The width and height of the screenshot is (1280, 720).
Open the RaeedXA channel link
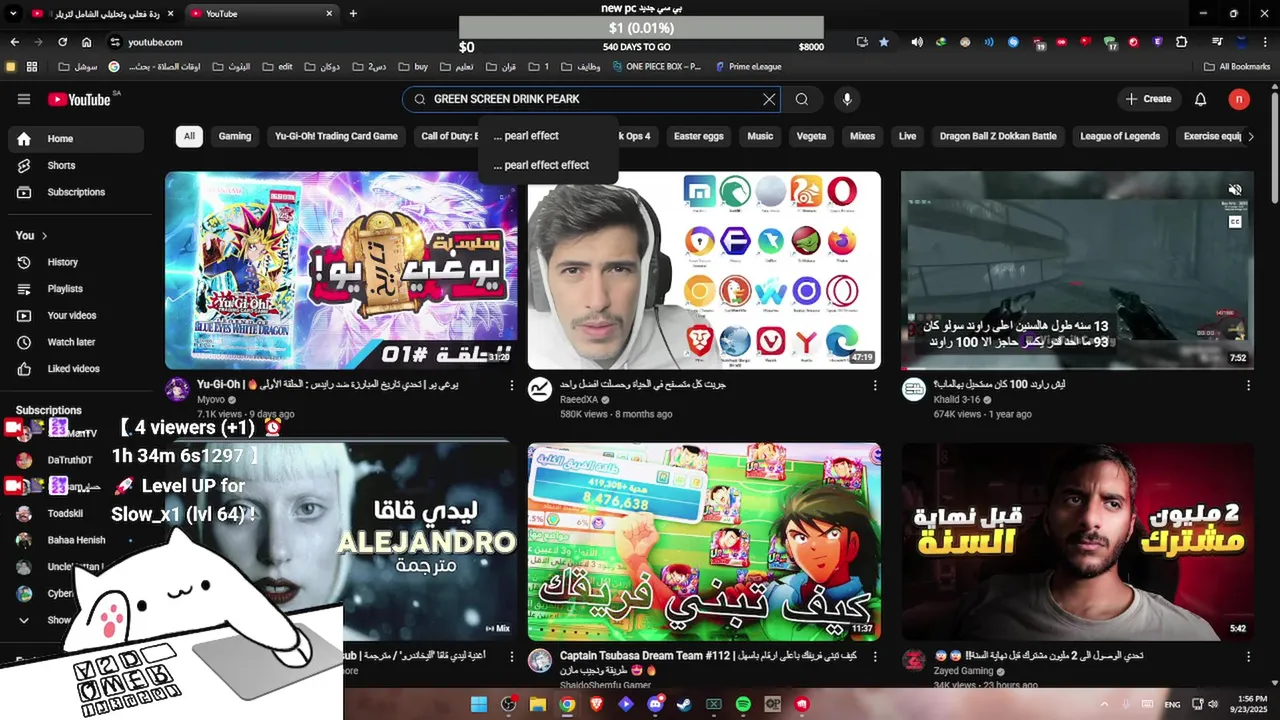click(579, 400)
